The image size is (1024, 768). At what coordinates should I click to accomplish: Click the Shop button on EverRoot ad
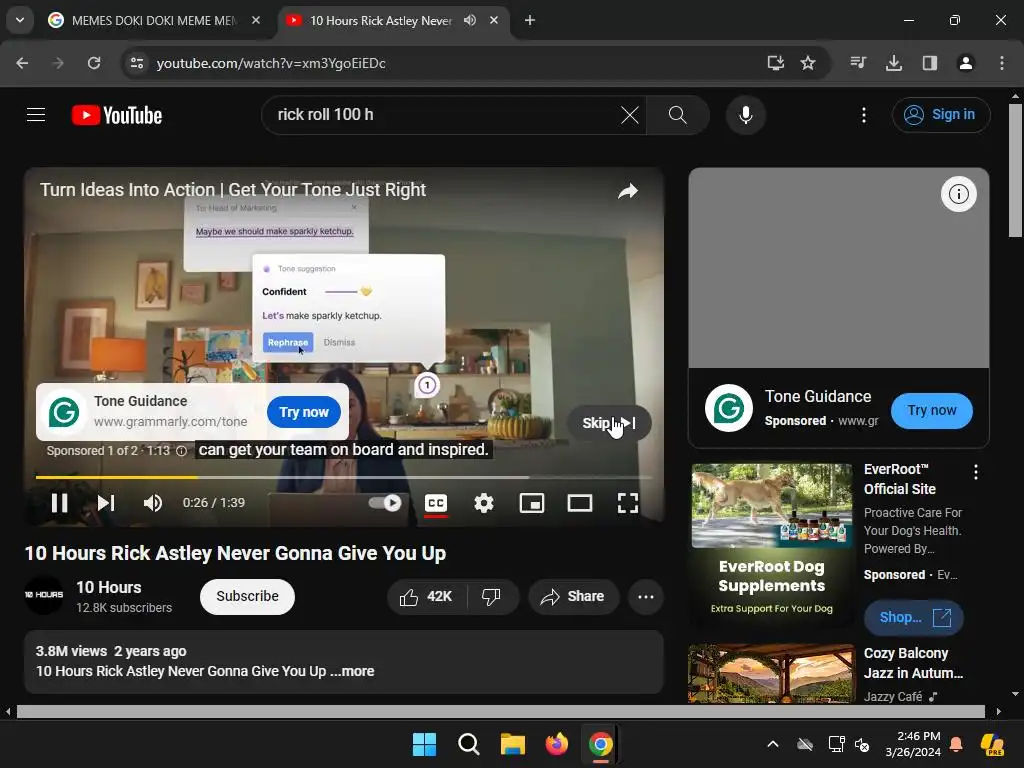913,617
